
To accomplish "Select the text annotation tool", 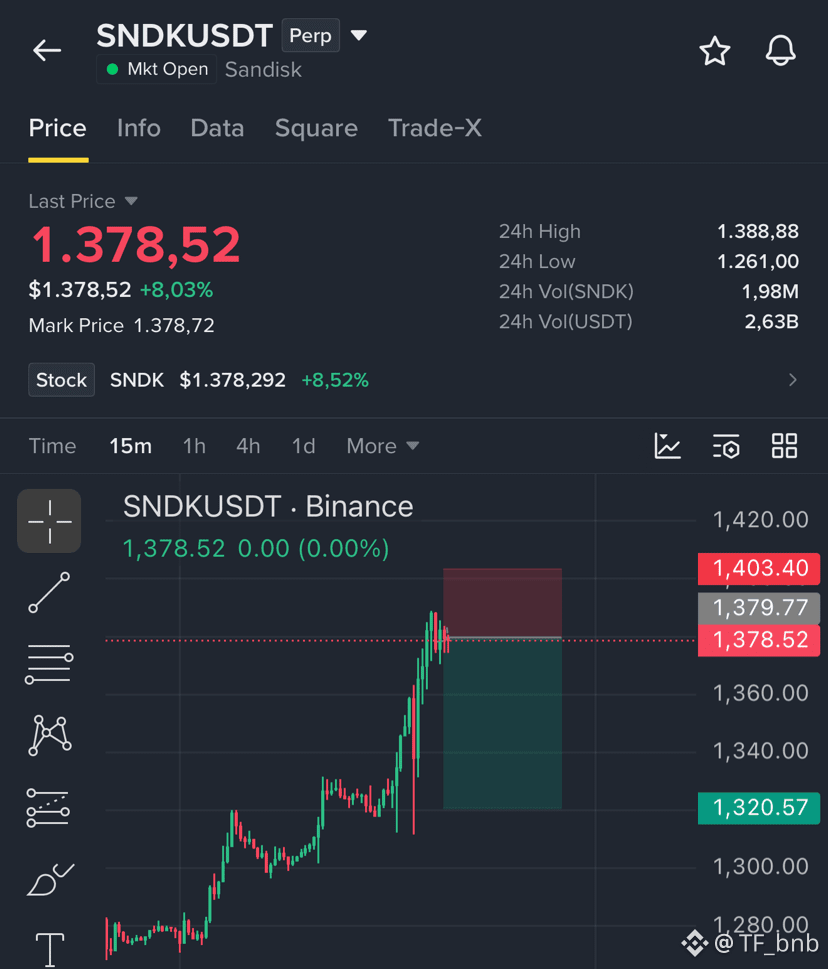I will [x=49, y=949].
